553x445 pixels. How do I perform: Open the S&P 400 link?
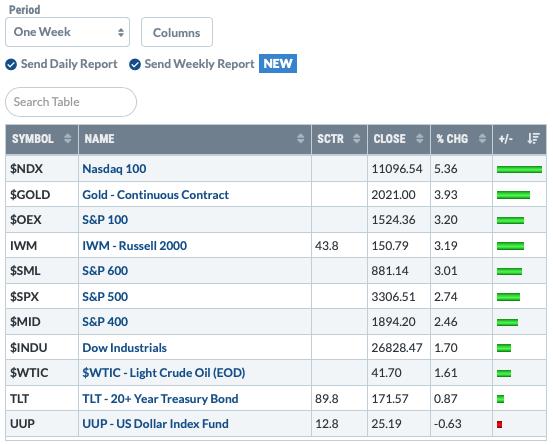(x=105, y=322)
